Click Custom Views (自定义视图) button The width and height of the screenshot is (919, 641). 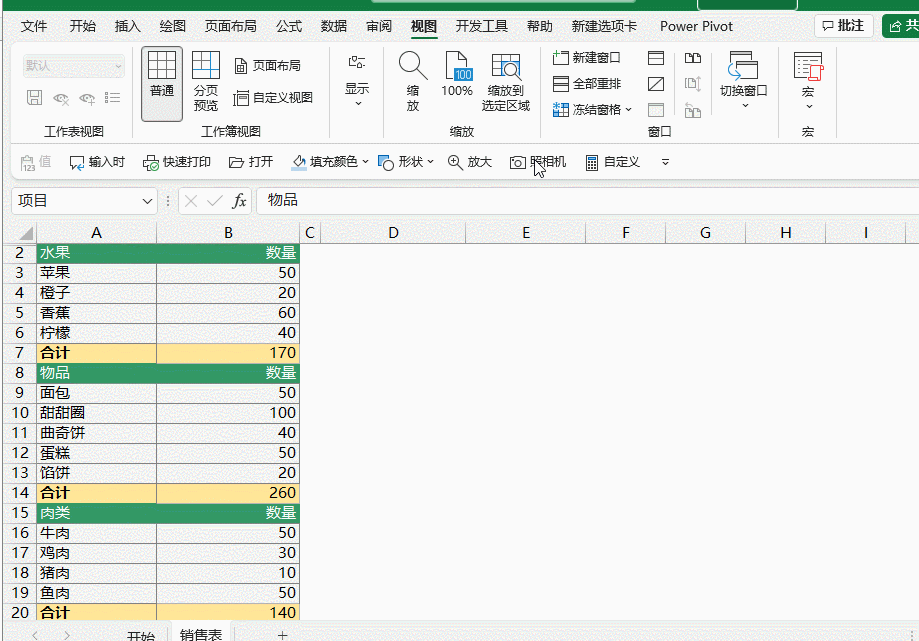[x=273, y=98]
